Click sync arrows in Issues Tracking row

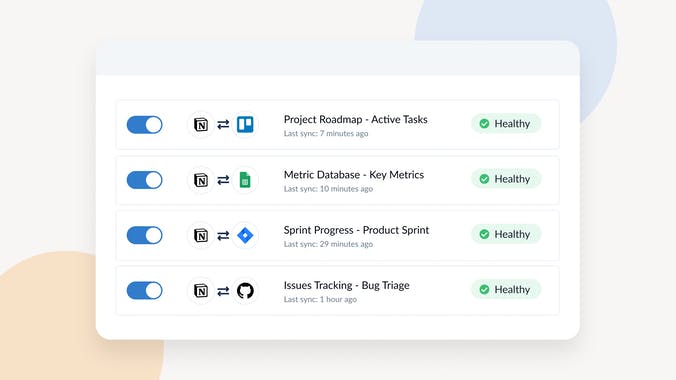click(x=223, y=291)
